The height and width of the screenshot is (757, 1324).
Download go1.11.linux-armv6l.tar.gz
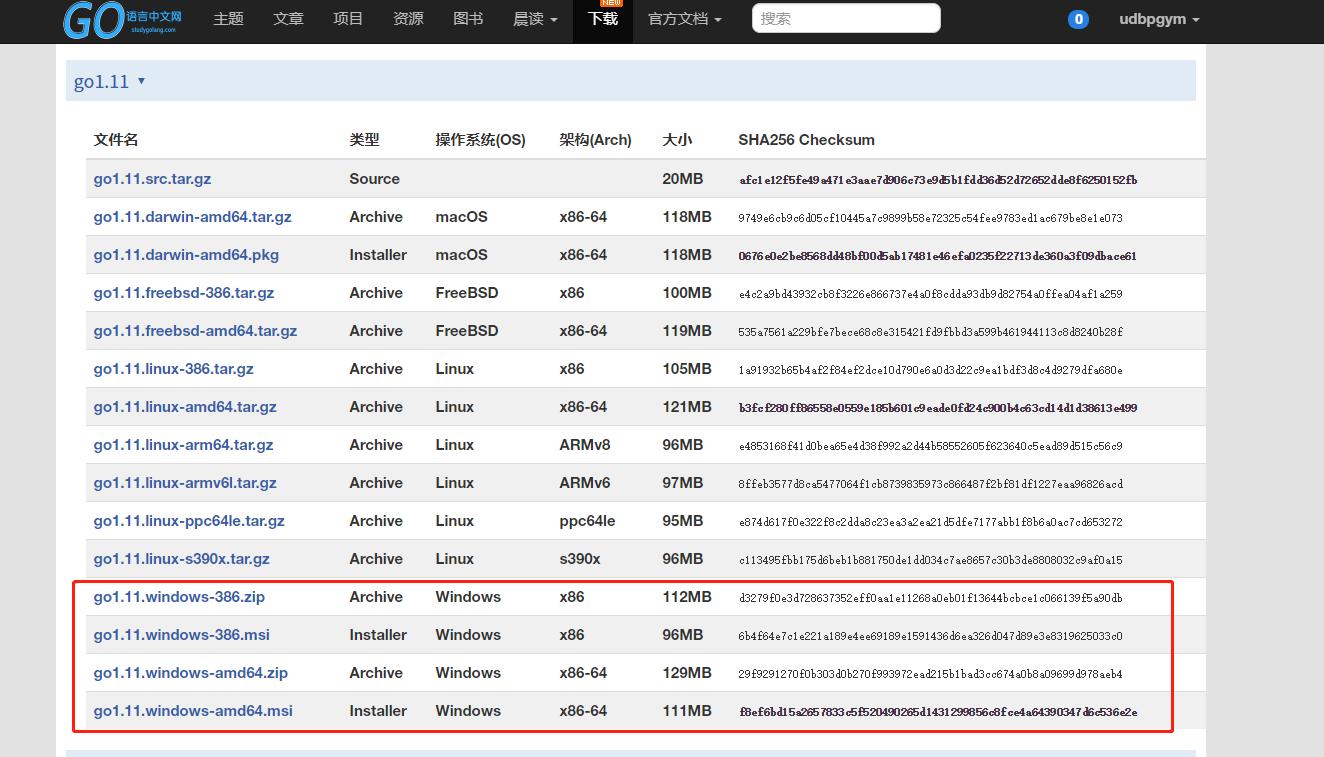(x=185, y=483)
